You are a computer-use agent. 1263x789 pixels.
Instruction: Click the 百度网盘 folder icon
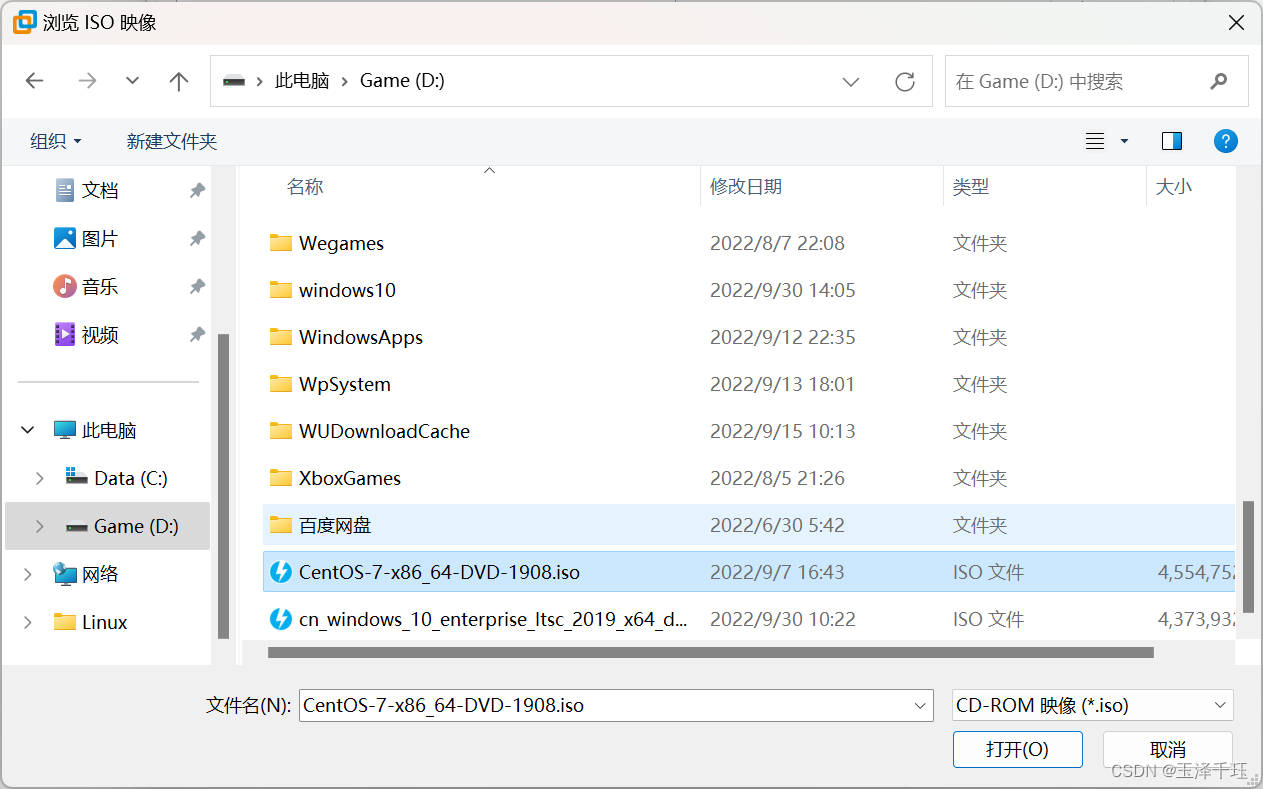click(x=281, y=525)
